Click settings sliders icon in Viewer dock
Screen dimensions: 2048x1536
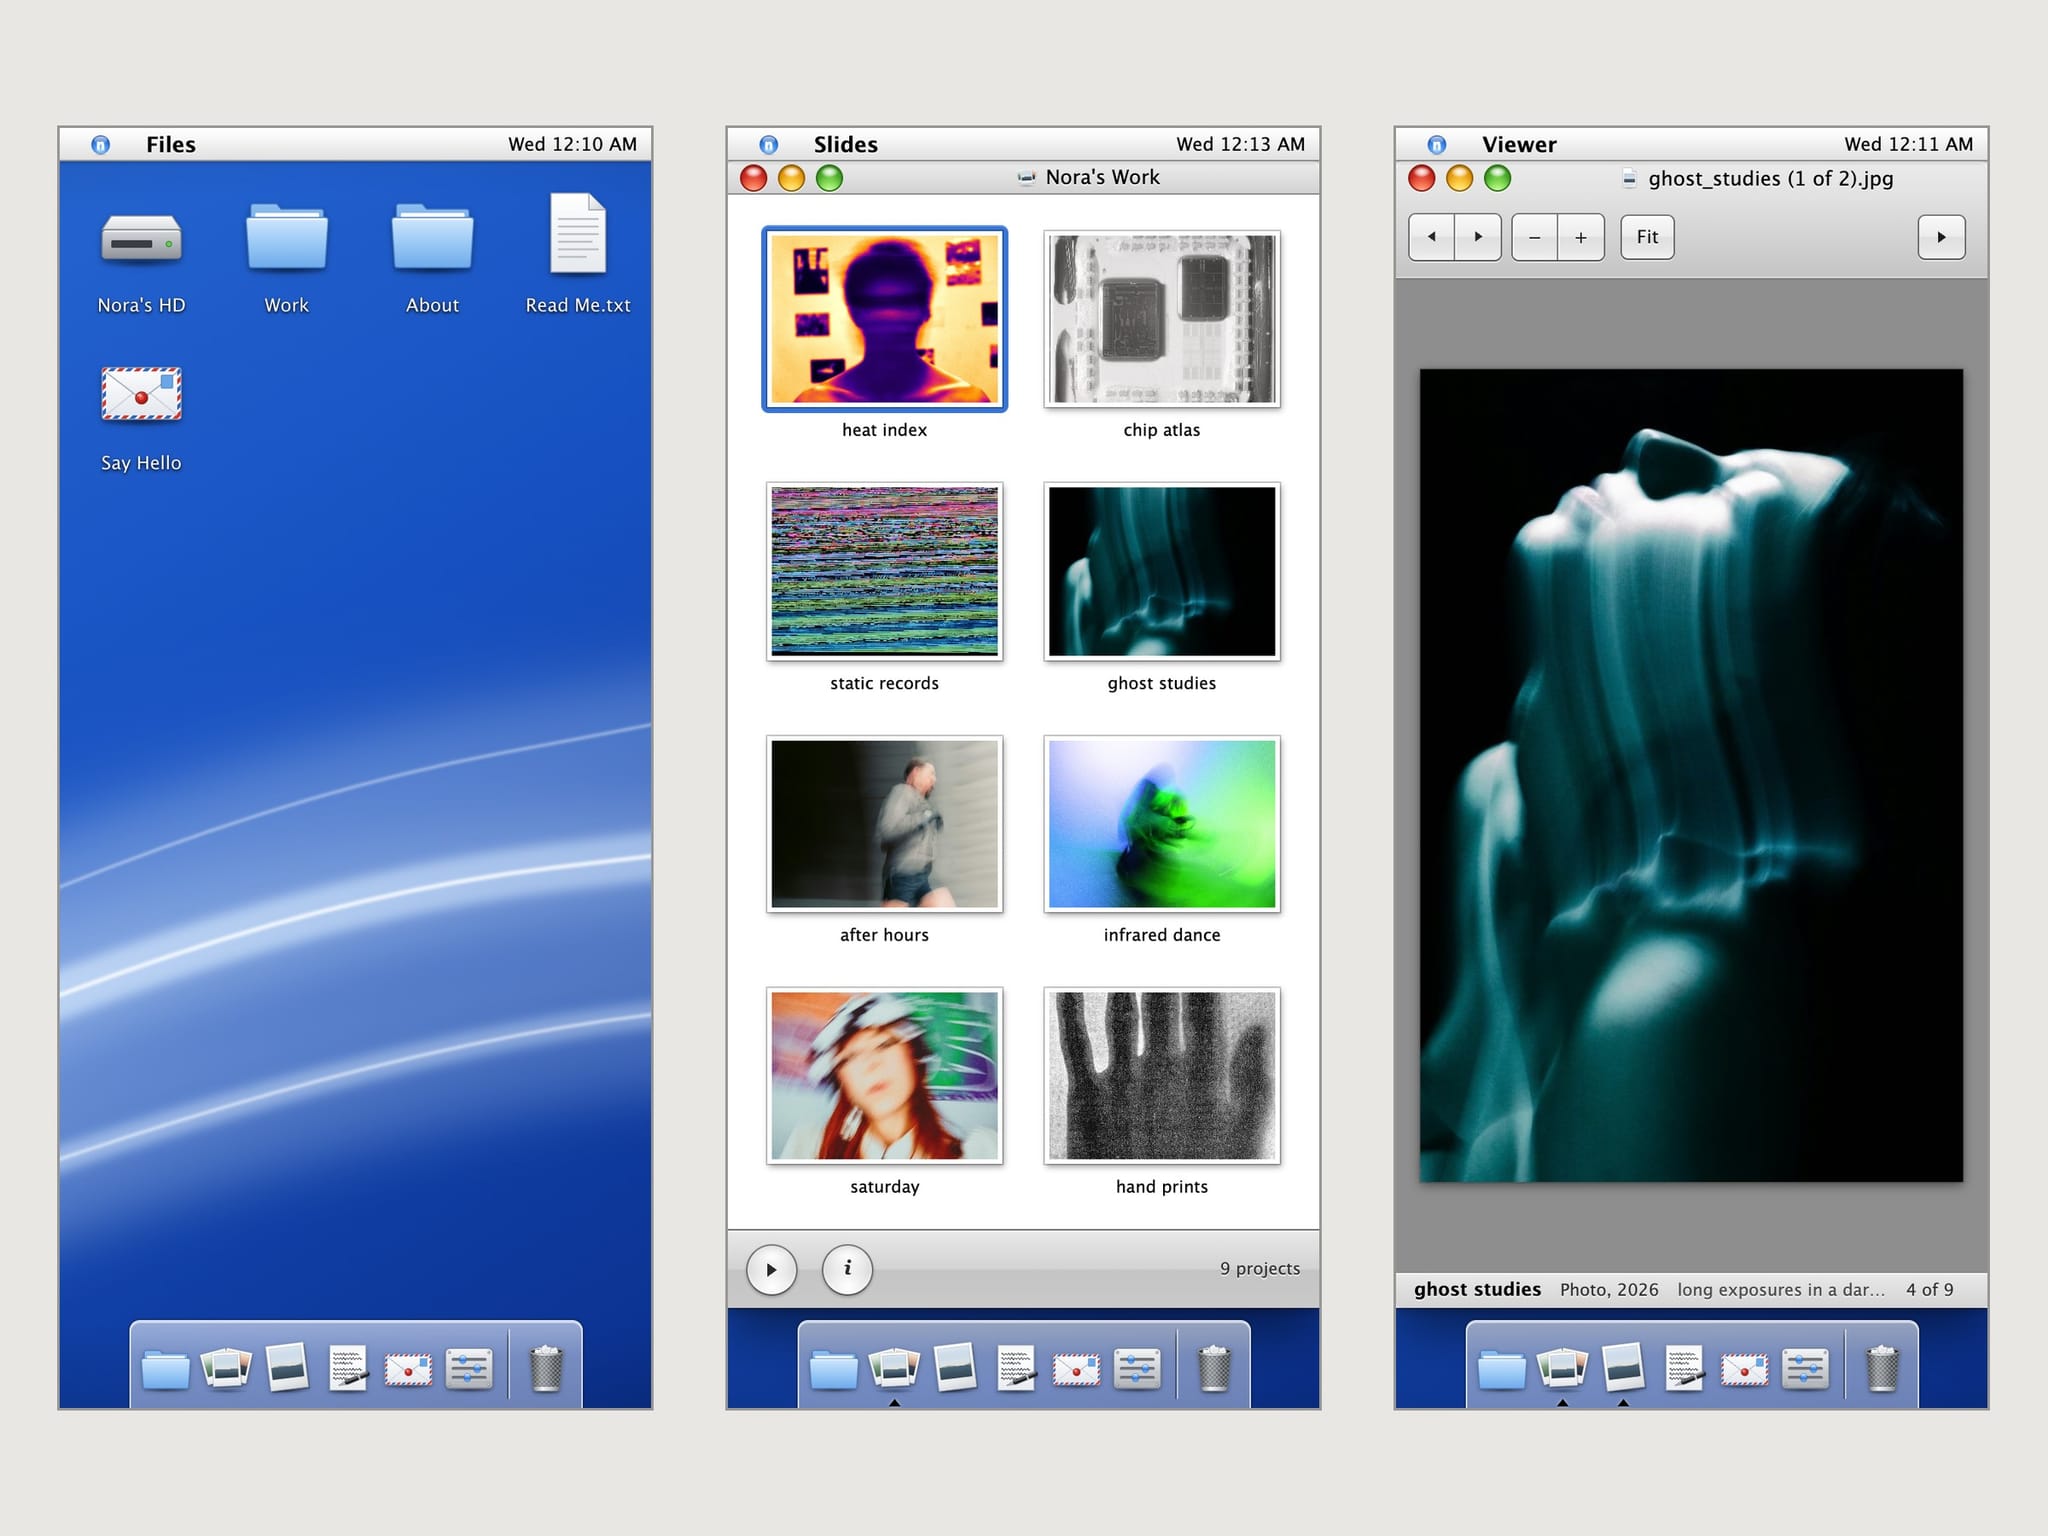point(1805,1369)
